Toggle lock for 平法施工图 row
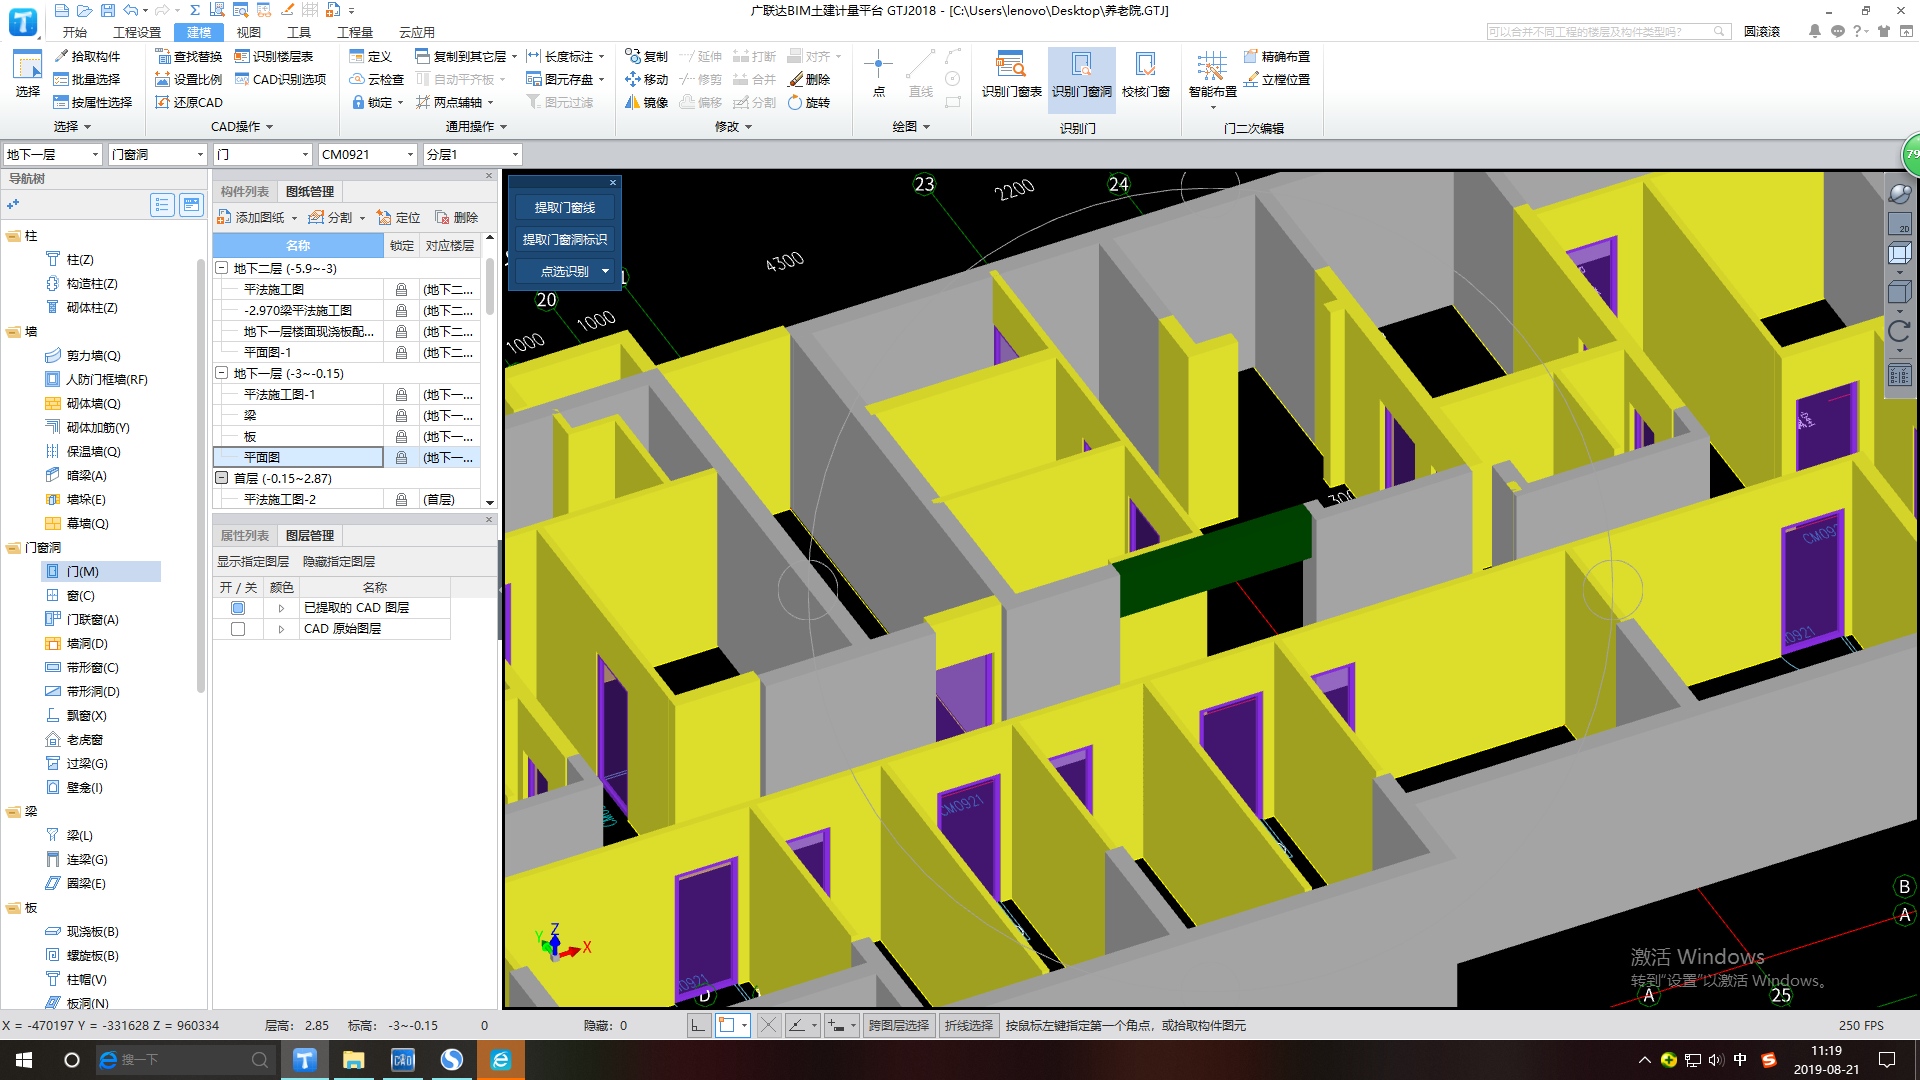Image resolution: width=1920 pixels, height=1080 pixels. [401, 289]
